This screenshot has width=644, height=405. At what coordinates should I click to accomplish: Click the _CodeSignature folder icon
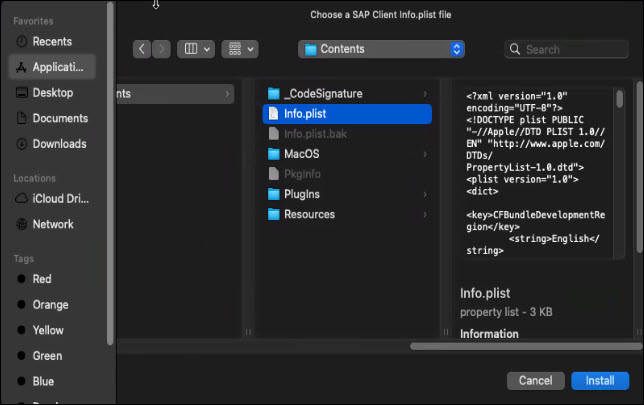(x=274, y=94)
